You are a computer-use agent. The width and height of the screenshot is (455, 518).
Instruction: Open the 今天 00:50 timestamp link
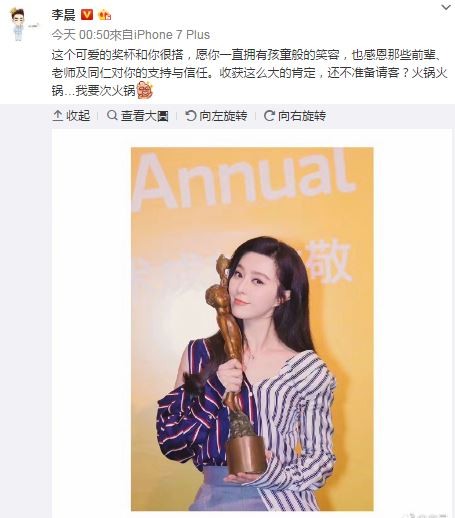tap(81, 35)
